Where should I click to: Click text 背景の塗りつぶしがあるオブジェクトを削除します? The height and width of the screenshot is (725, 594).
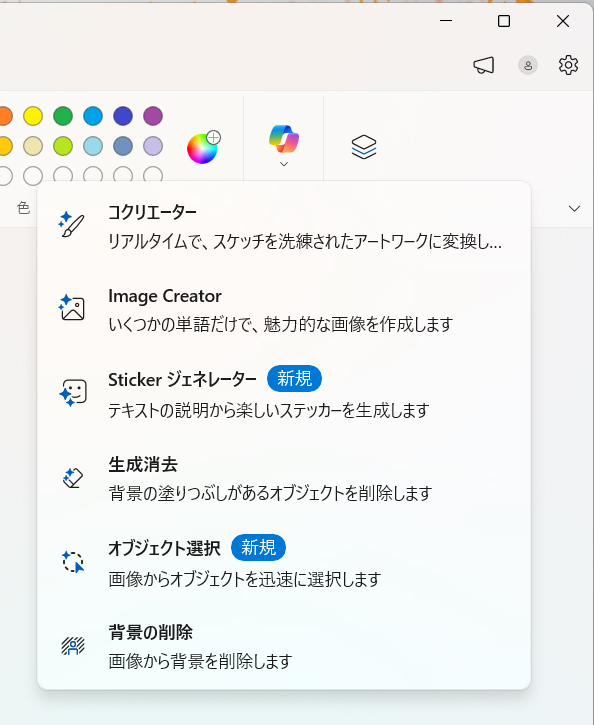click(270, 493)
